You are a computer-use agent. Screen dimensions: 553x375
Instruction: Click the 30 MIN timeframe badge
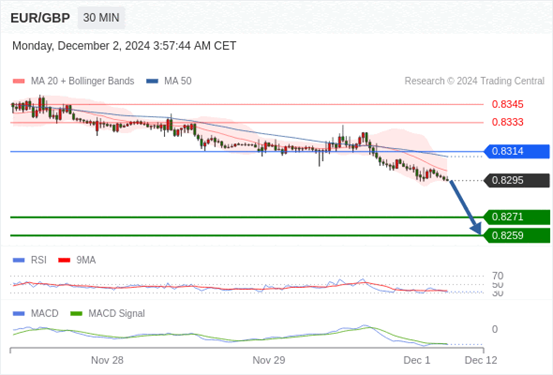pyautogui.click(x=101, y=18)
